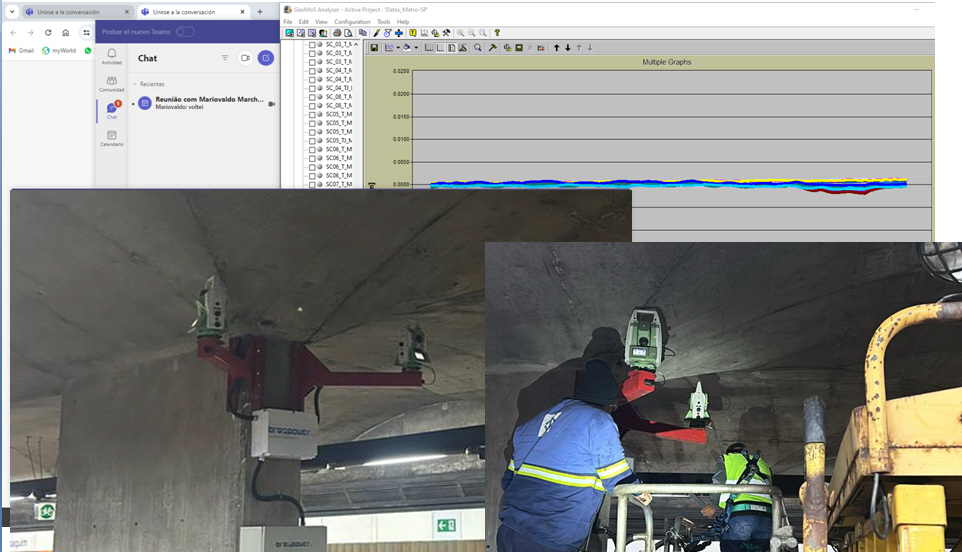
Task: Click the paint bucket fill icon on graph toolbar
Action: [x=407, y=47]
